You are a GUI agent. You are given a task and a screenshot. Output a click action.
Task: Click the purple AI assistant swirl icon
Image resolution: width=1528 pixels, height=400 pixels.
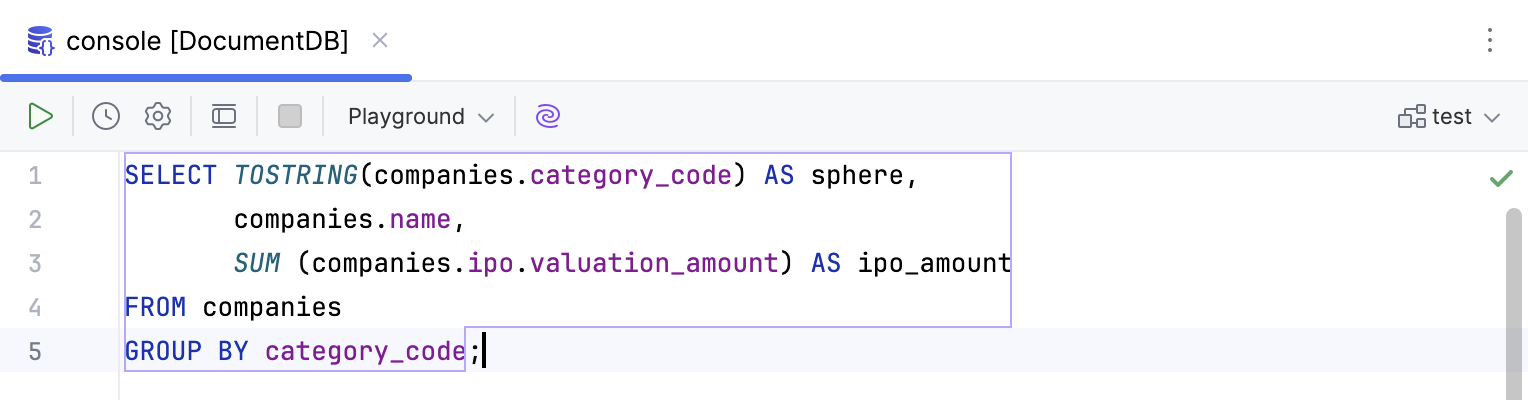point(547,117)
